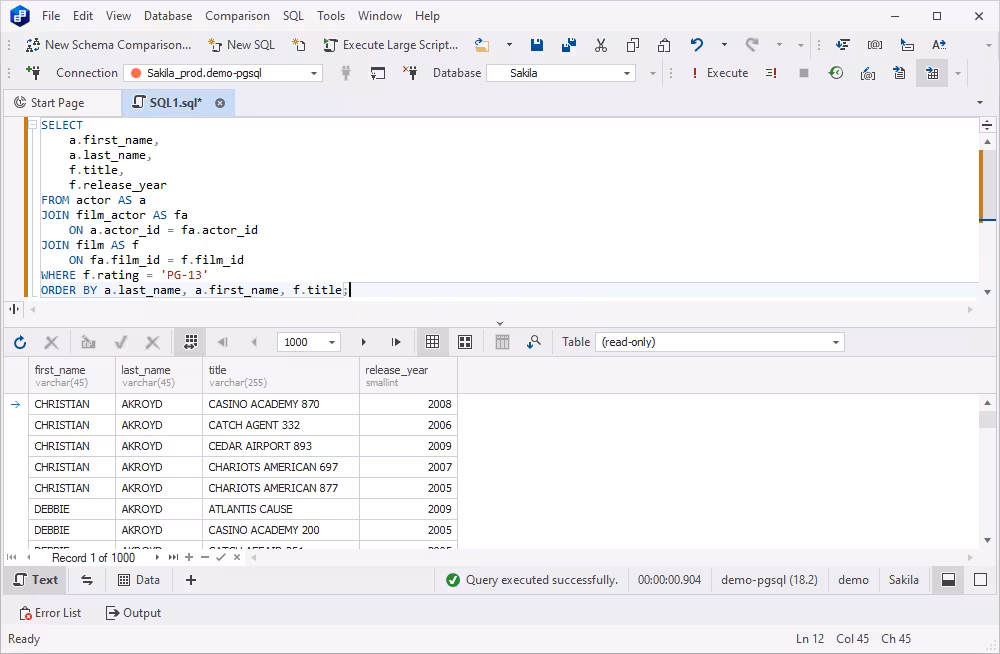Click the plus icon beside Data tab
This screenshot has width=1000, height=654.
[x=191, y=580]
